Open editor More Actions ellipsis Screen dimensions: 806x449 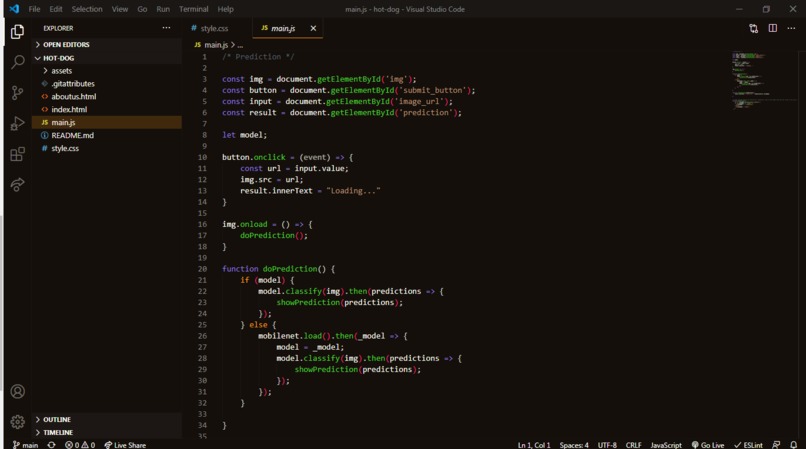pos(791,28)
